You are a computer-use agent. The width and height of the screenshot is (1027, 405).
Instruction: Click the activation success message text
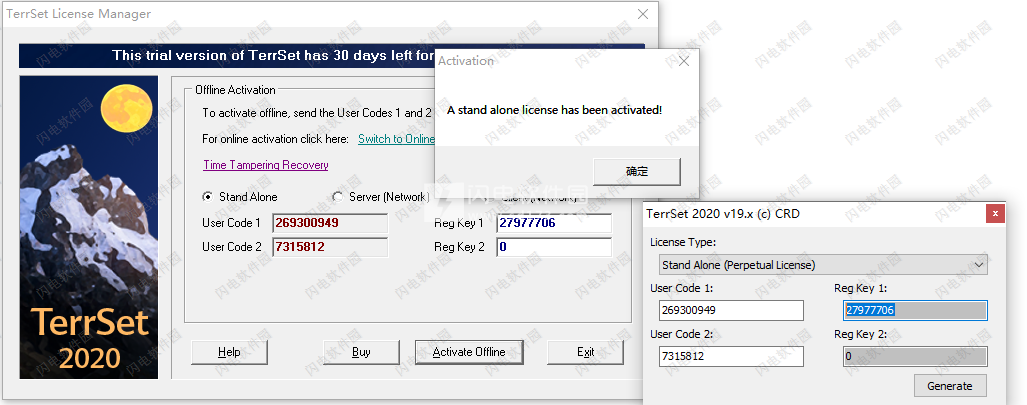(x=554, y=110)
